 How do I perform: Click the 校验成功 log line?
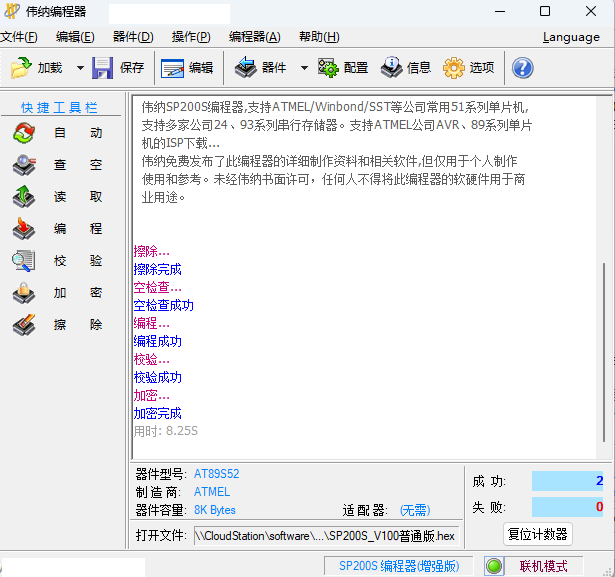tap(157, 377)
